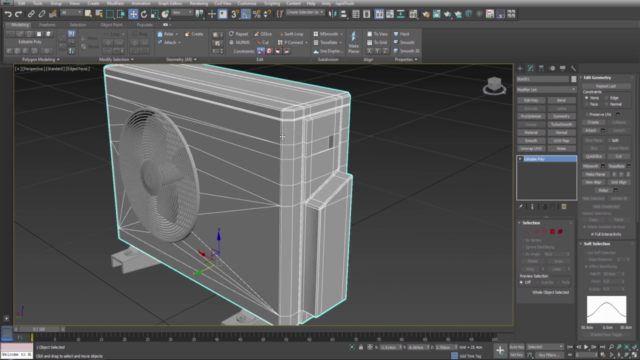This screenshot has height=360, width=640.
Task: Open the Object Paint ribbon tab
Action: 111,25
